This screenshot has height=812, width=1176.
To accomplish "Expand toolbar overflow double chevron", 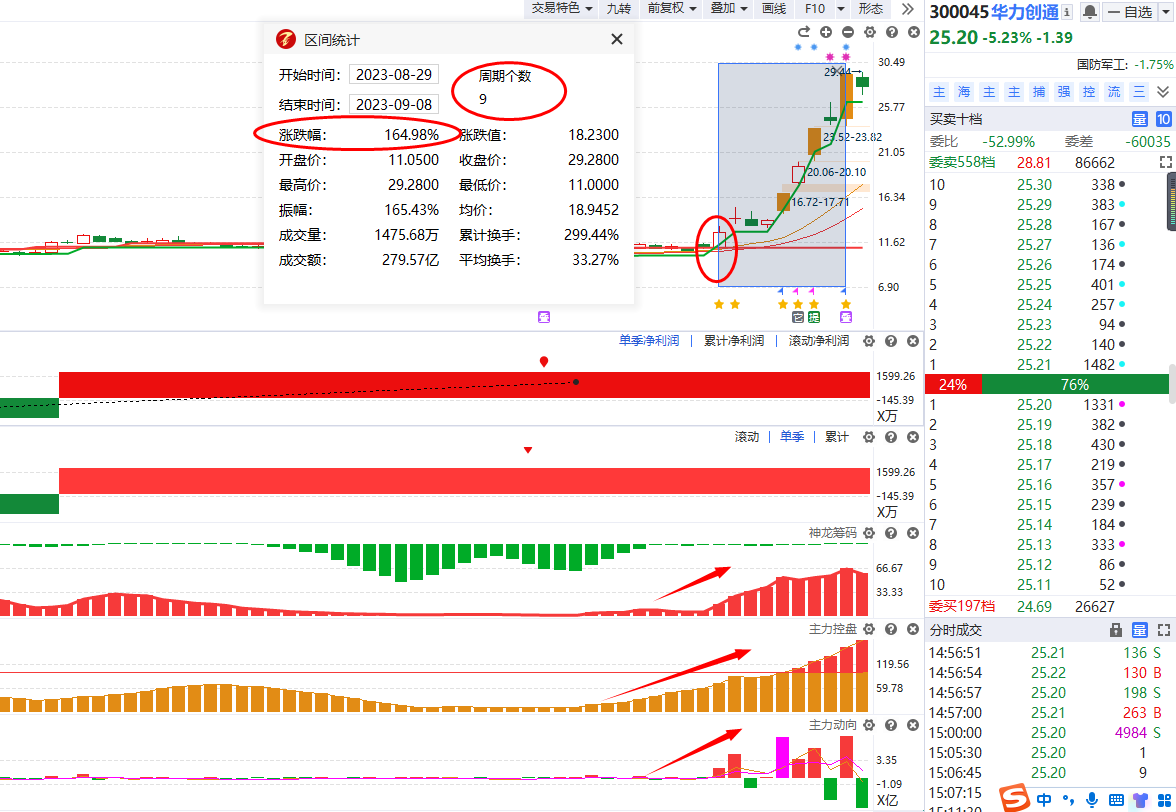I will (908, 8).
